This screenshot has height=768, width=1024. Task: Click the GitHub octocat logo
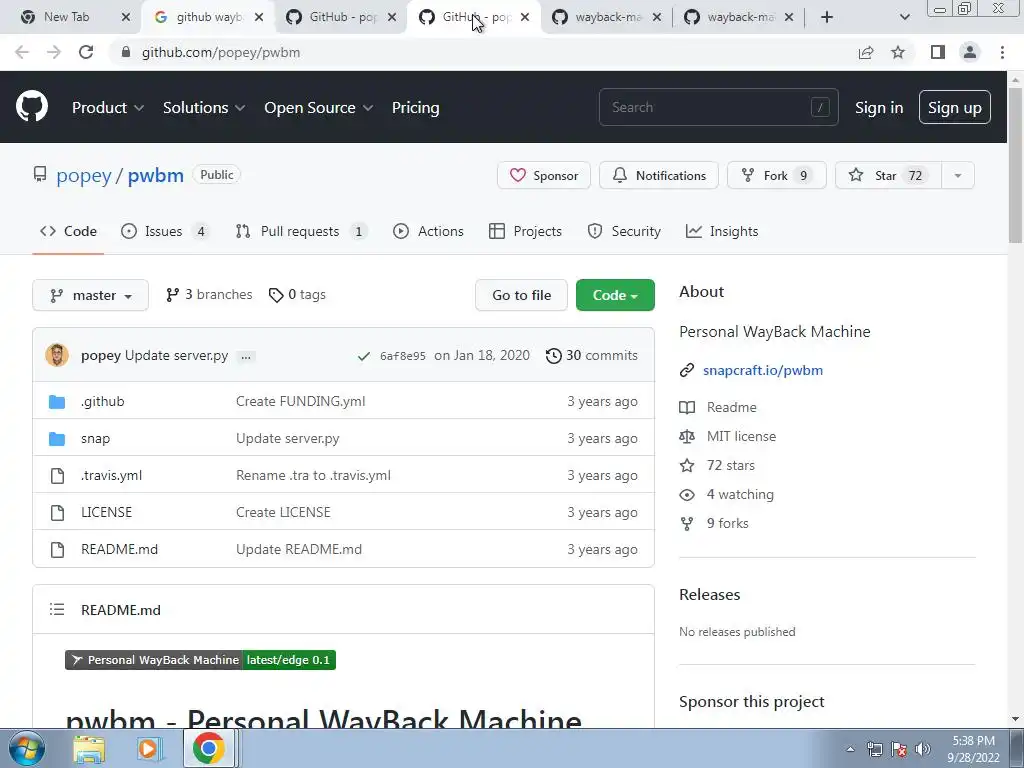tap(32, 107)
